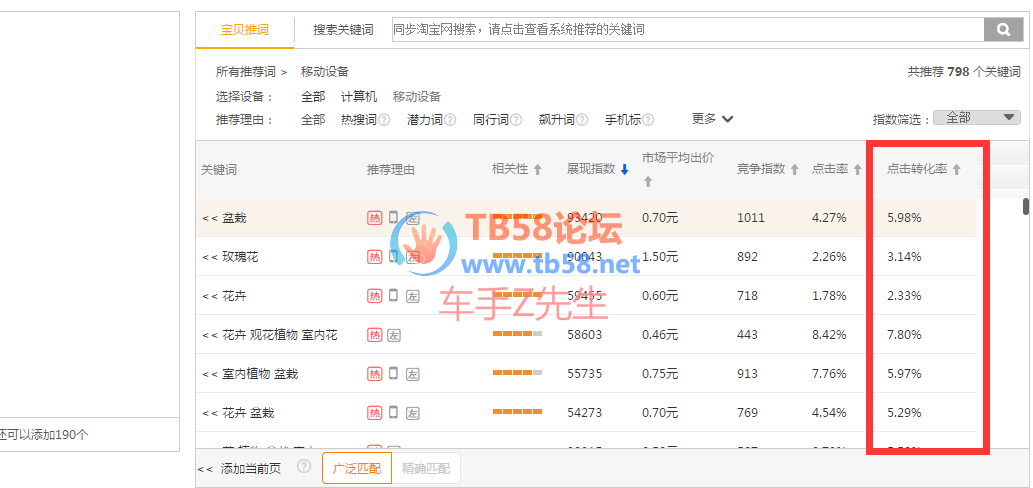This screenshot has height=488, width=1033.
Task: Switch to 精确匹配 match mode
Action: click(426, 468)
